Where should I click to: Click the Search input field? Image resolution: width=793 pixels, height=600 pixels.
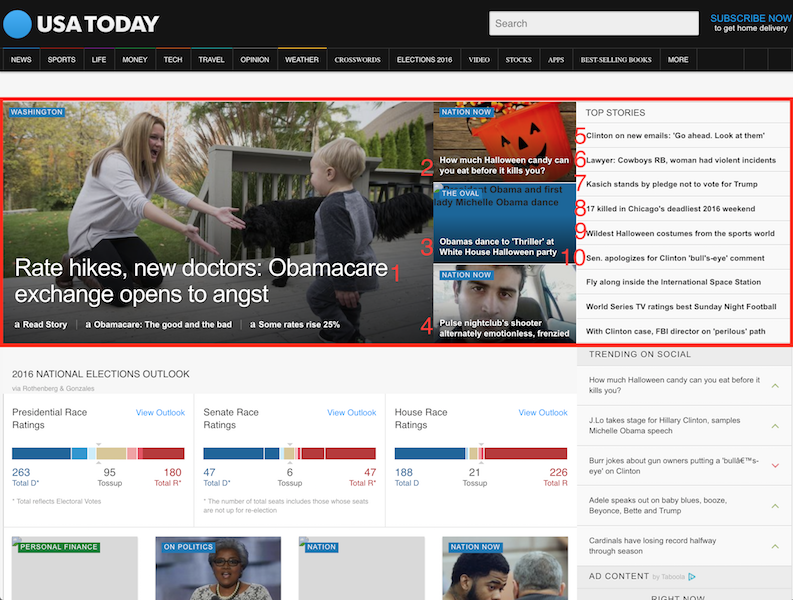(x=594, y=23)
